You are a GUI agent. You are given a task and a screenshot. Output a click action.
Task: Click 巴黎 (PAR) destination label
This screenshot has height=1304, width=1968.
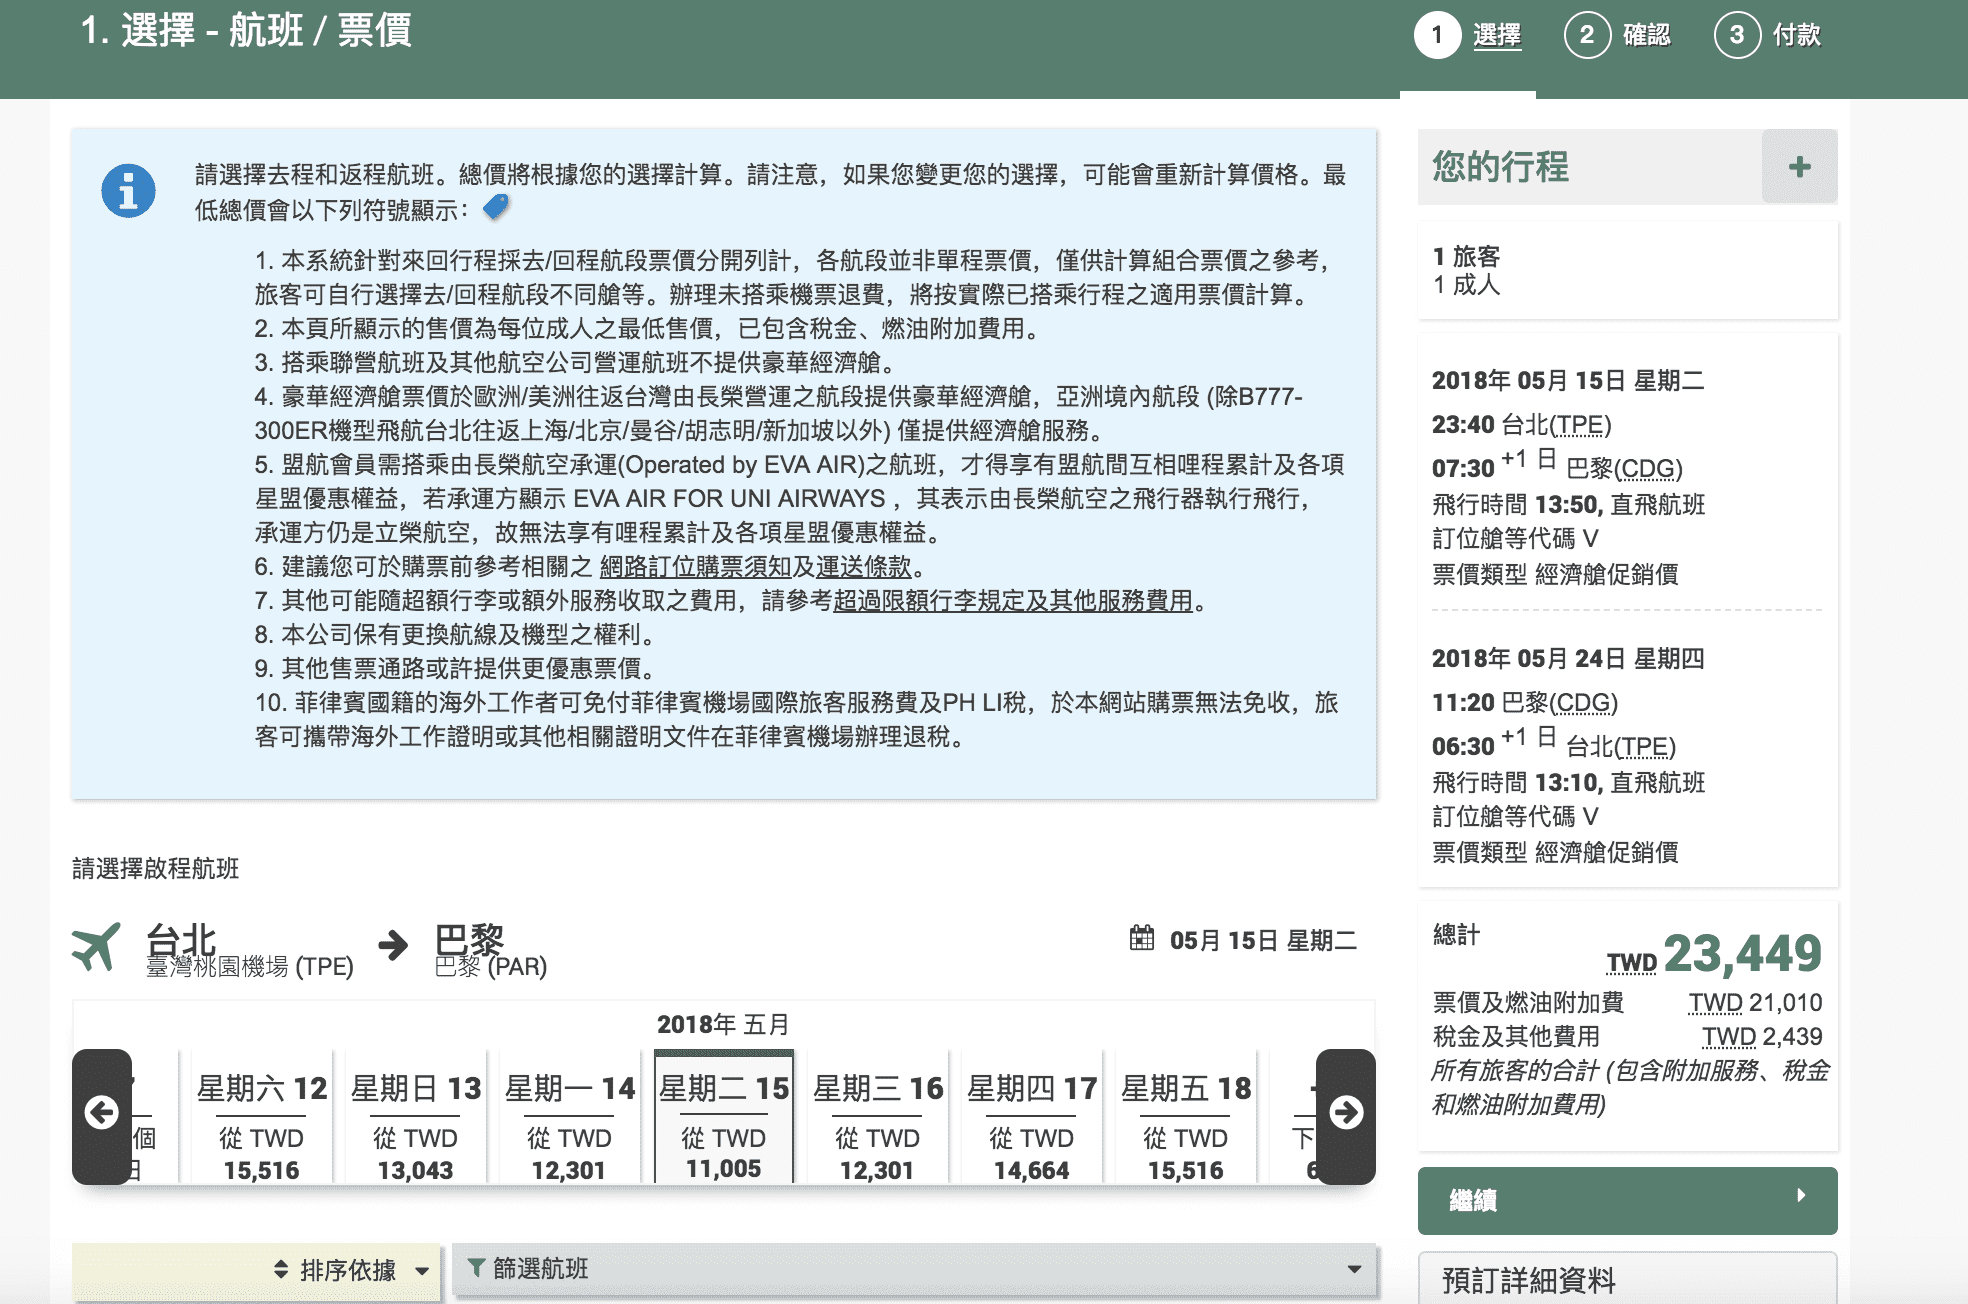(491, 967)
